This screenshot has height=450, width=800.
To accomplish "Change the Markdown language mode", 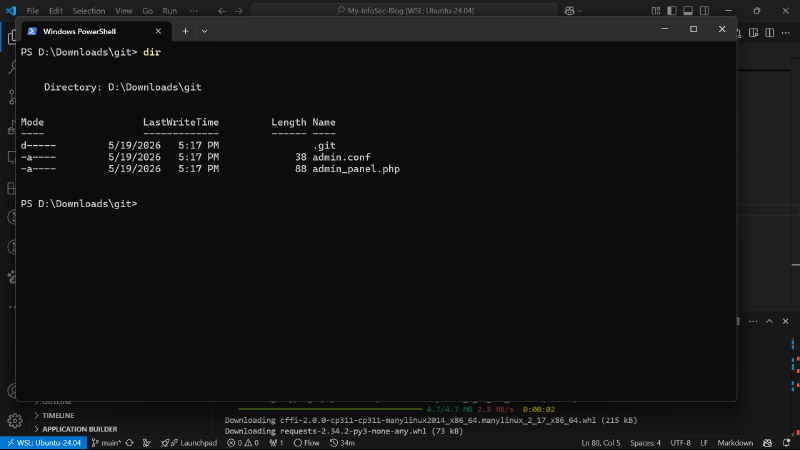I will tap(735, 443).
